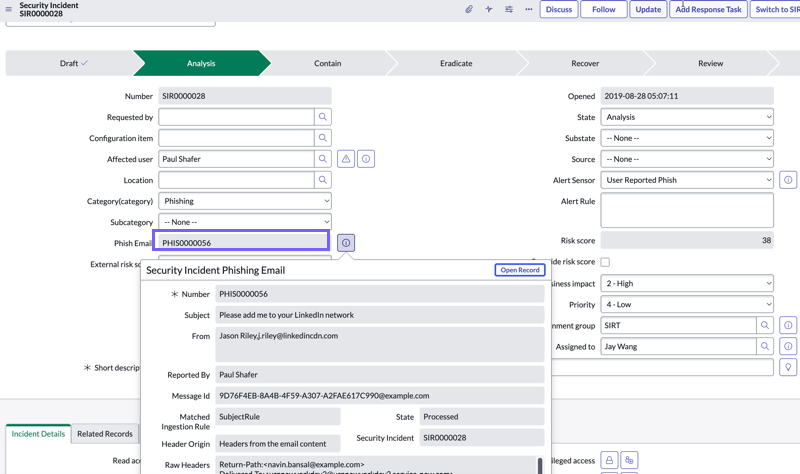Image resolution: width=800 pixels, height=474 pixels.
Task: Show Alert Sensor info icon
Action: coord(788,180)
